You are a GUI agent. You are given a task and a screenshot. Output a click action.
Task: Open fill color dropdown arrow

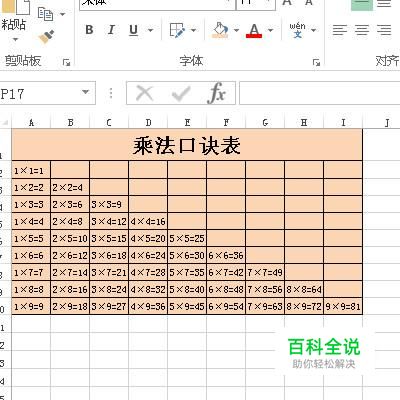[236, 30]
